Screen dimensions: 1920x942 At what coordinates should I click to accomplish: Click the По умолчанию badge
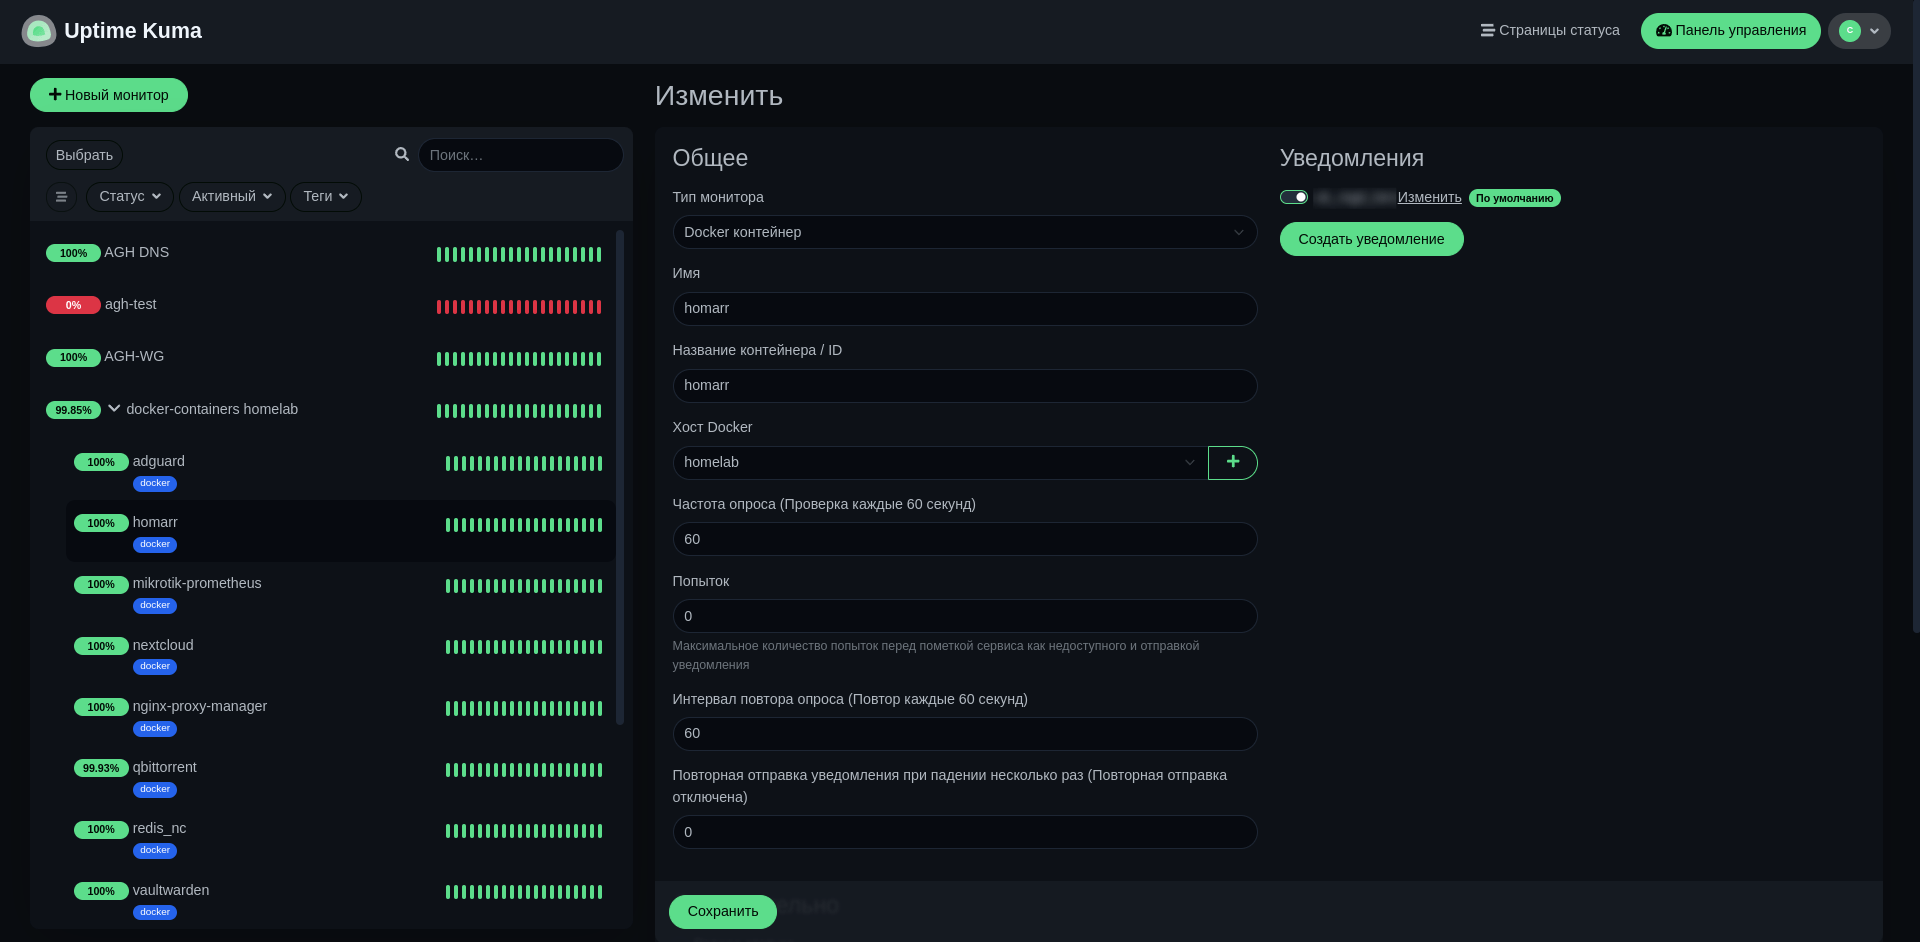pyautogui.click(x=1514, y=198)
